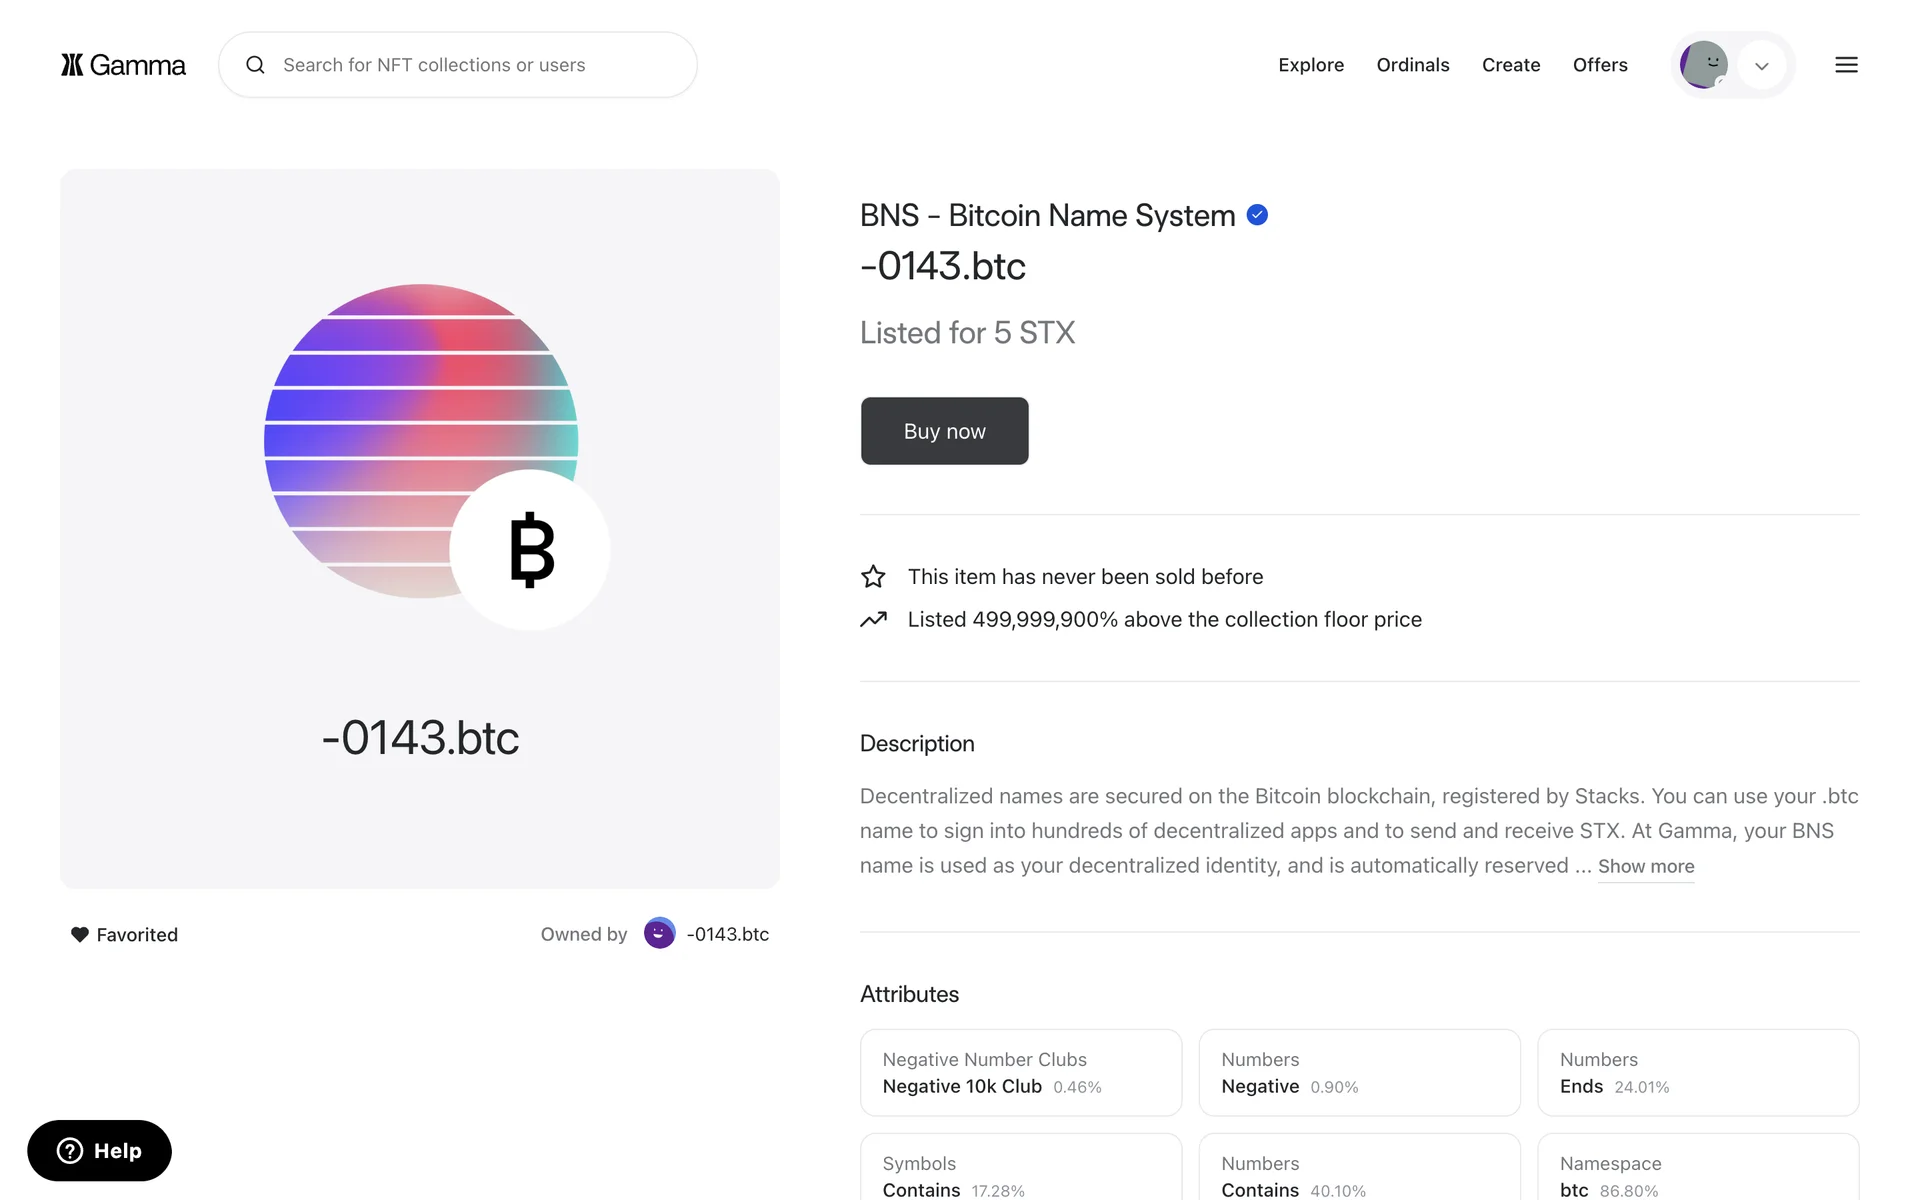Open the Help widget

[99, 1150]
